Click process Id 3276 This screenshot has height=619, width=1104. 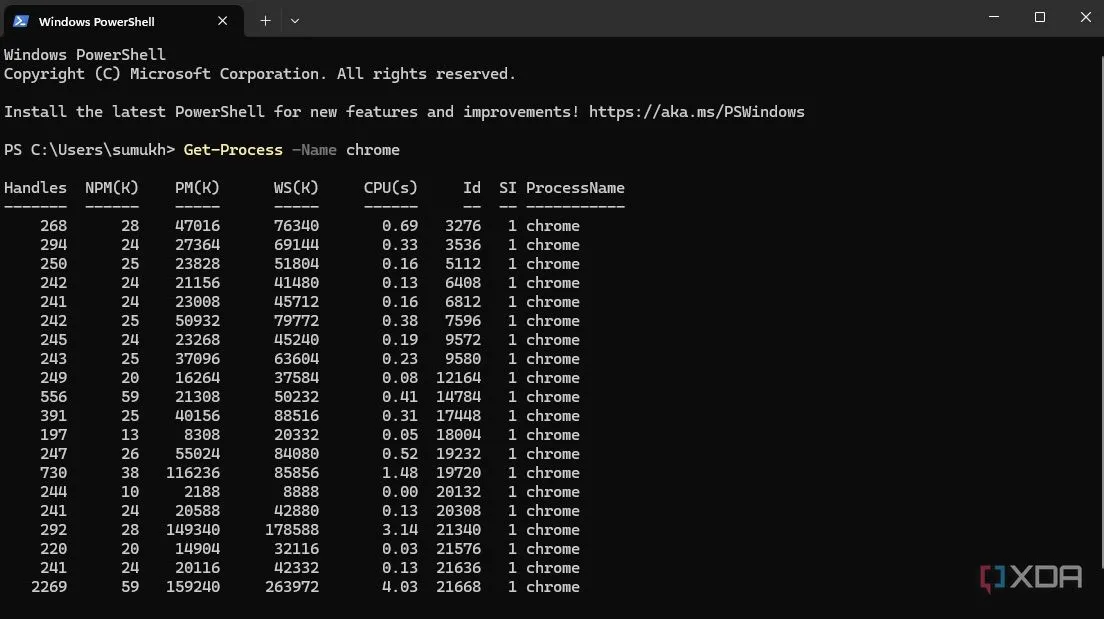463,226
